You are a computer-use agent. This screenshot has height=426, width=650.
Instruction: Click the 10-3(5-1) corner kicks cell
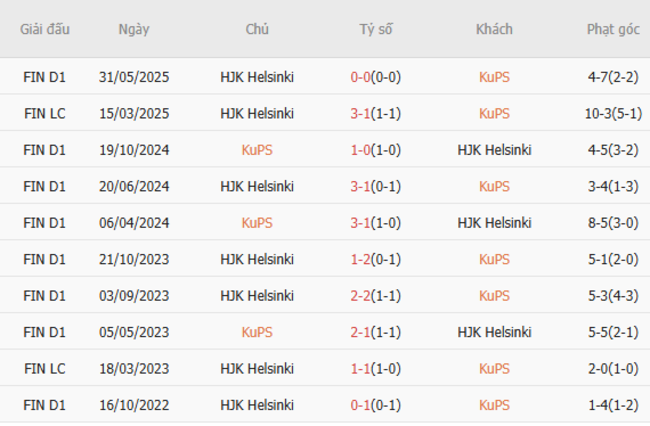(x=613, y=113)
